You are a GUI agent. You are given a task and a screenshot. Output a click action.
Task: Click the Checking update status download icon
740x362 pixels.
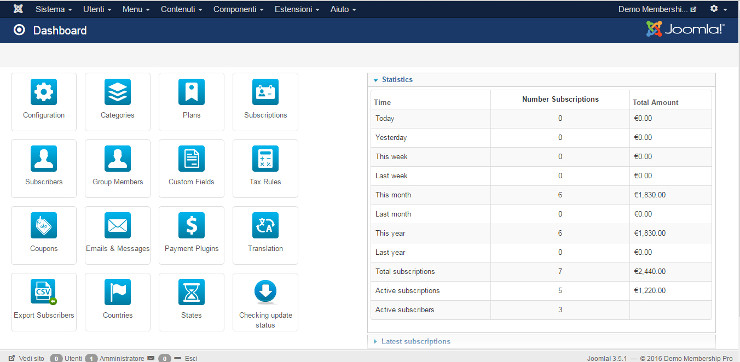[x=265, y=292]
